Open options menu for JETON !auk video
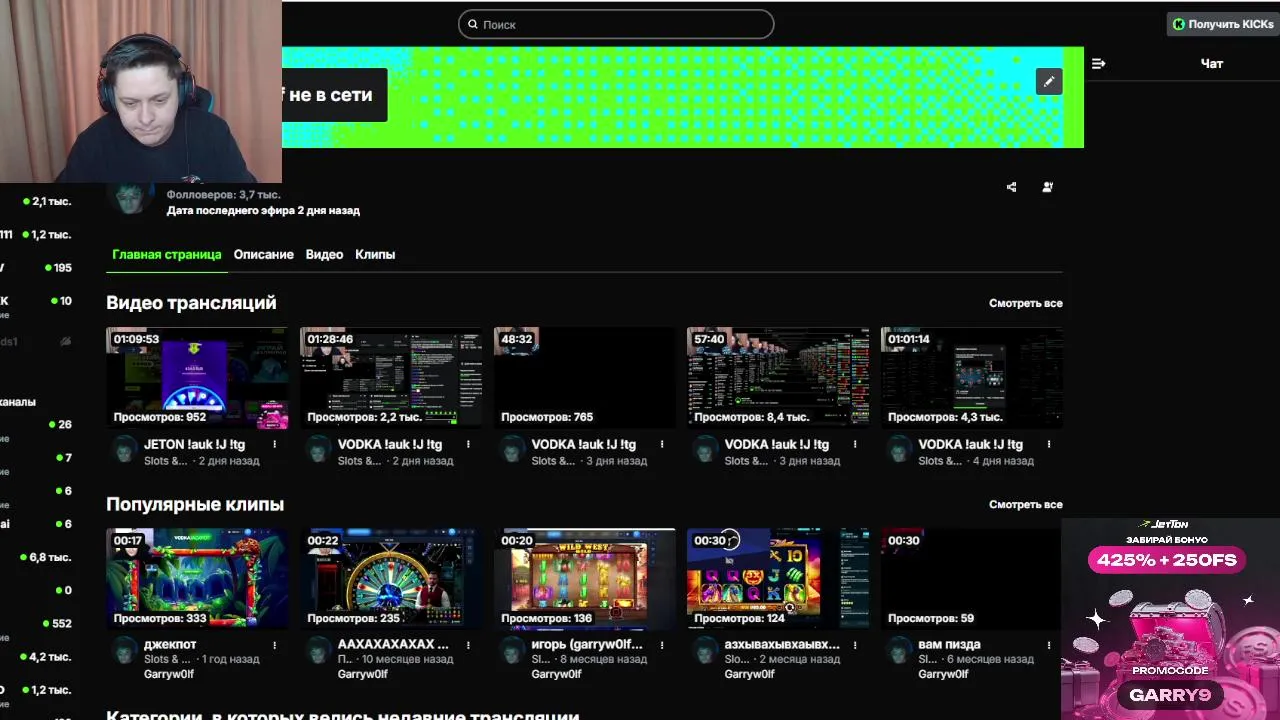The width and height of the screenshot is (1280, 720). tap(274, 444)
